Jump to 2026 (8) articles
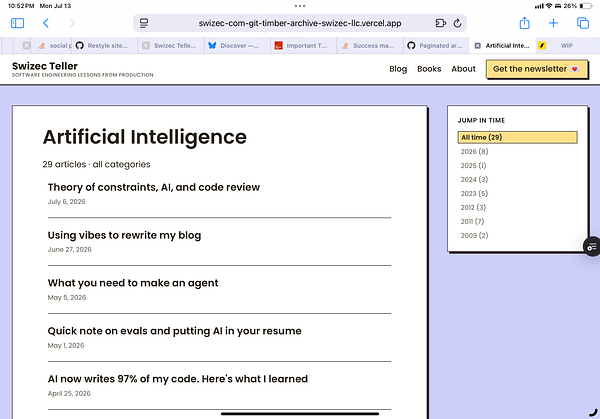The image size is (600, 419). 474,152
